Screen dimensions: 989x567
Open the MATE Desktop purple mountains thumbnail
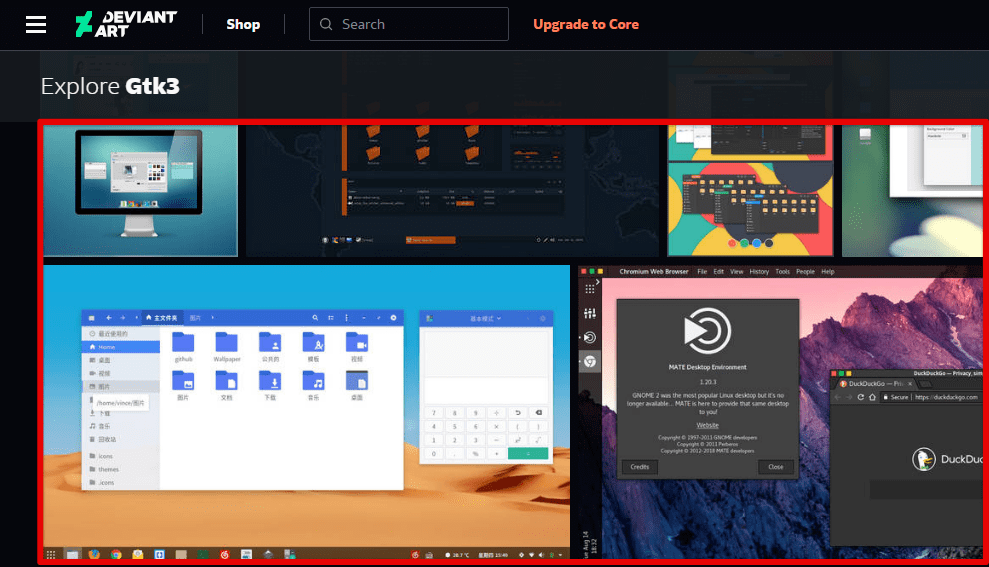[x=780, y=412]
